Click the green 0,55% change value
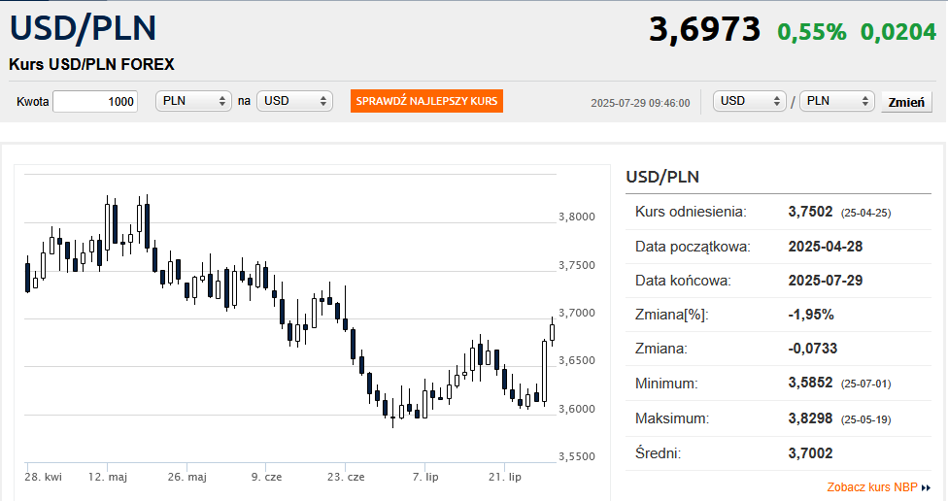The image size is (948, 501). (x=811, y=31)
